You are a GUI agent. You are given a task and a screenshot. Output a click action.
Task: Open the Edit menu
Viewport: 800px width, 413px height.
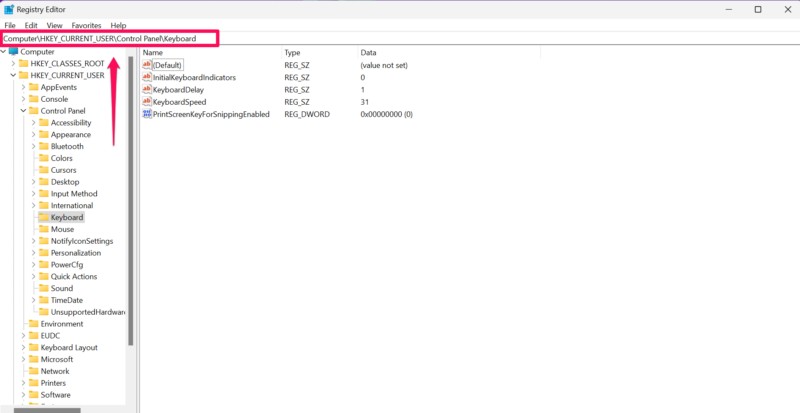coord(32,25)
